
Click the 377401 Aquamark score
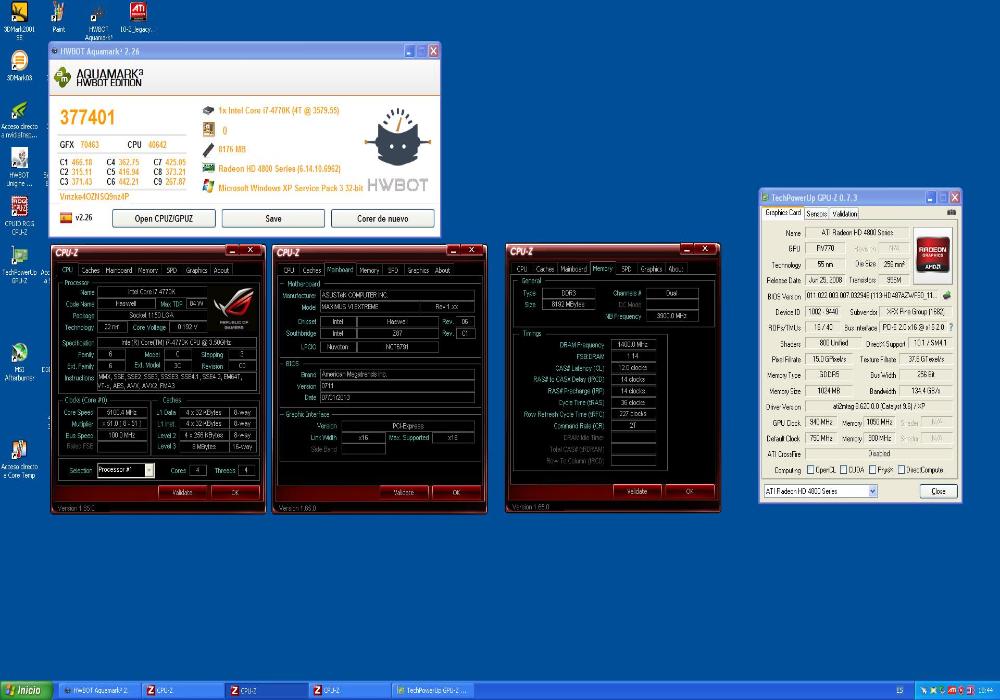87,117
